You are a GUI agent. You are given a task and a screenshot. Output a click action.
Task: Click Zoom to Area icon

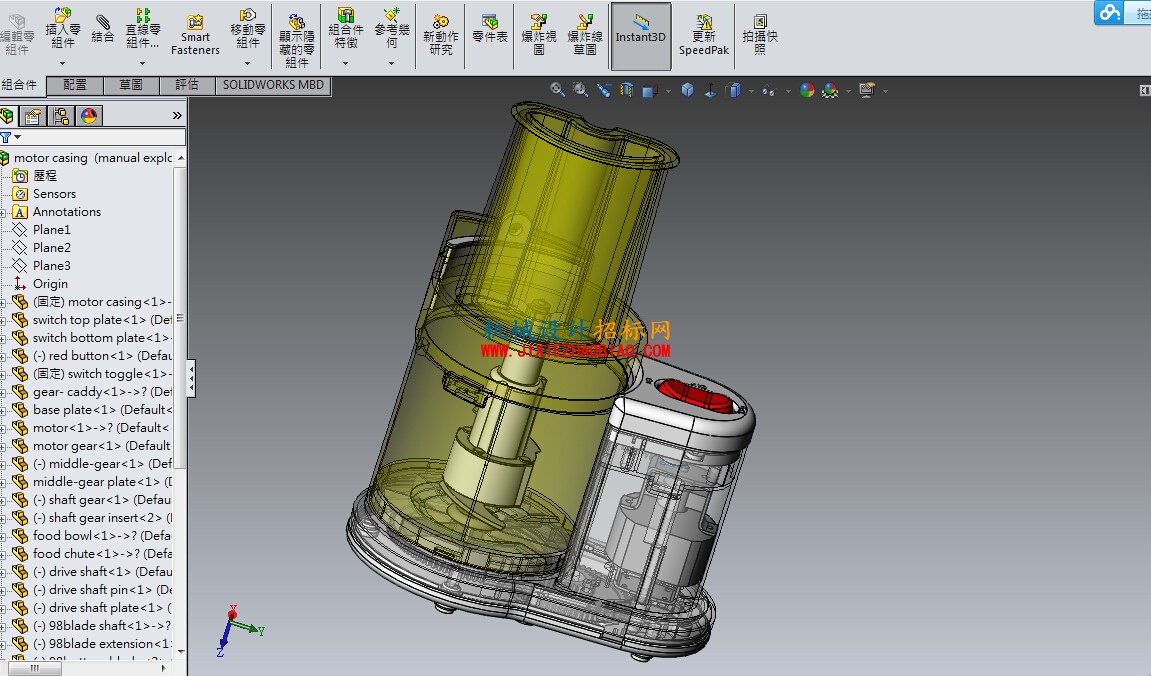pyautogui.click(x=581, y=90)
